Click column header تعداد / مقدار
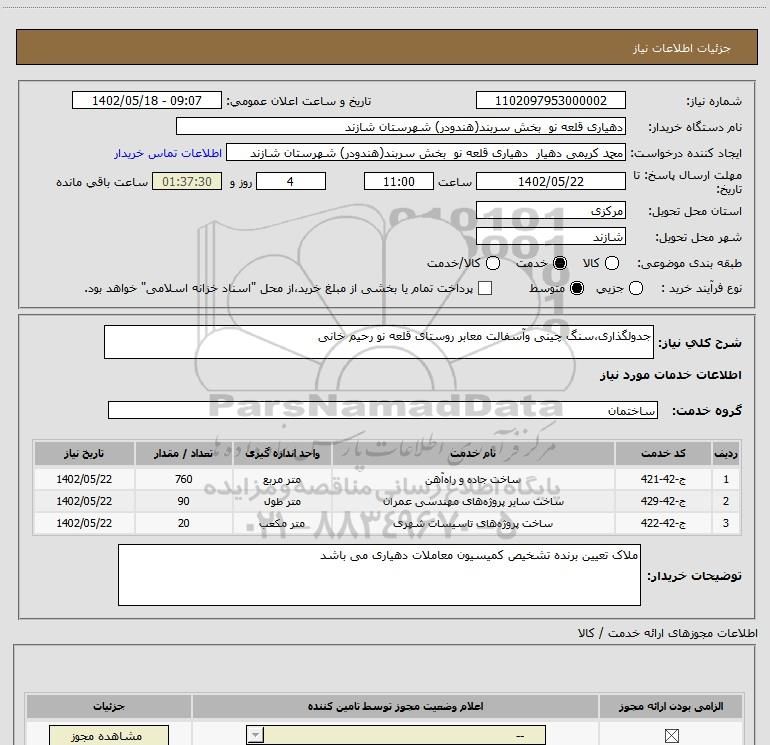Viewport: 770px width, 745px height. [x=184, y=453]
